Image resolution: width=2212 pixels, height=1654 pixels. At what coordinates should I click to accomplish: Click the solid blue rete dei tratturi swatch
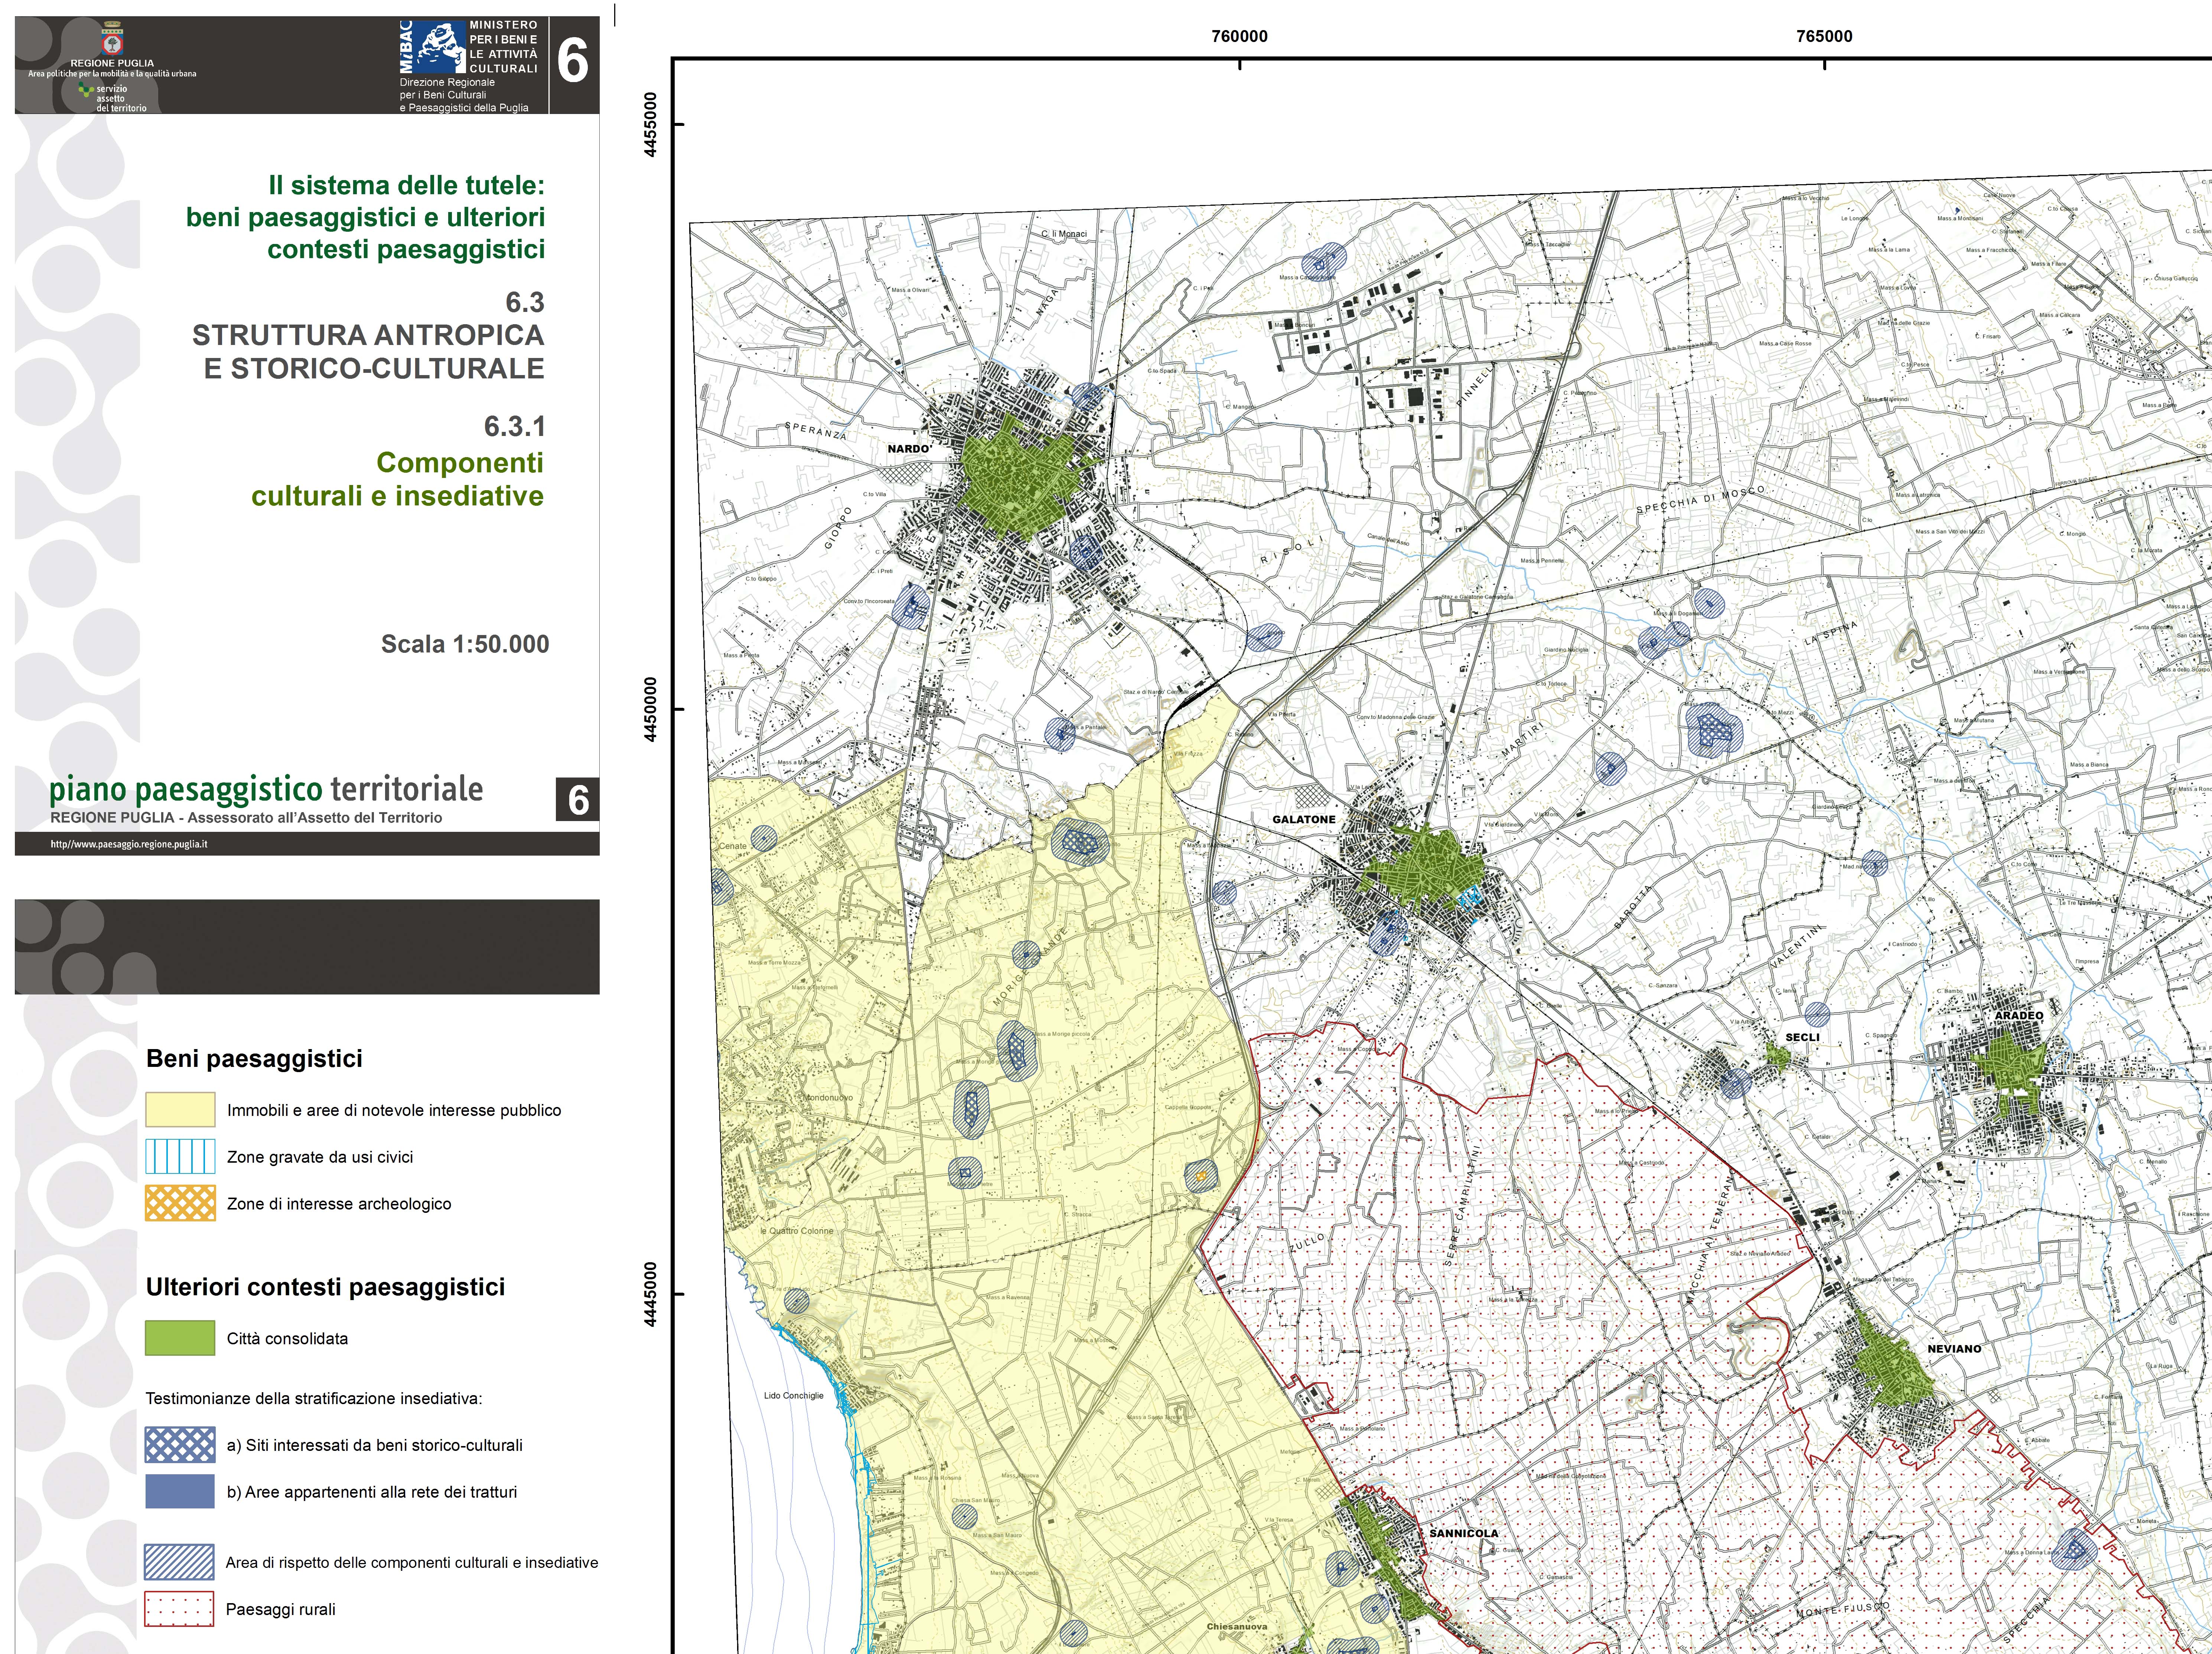180,1491
